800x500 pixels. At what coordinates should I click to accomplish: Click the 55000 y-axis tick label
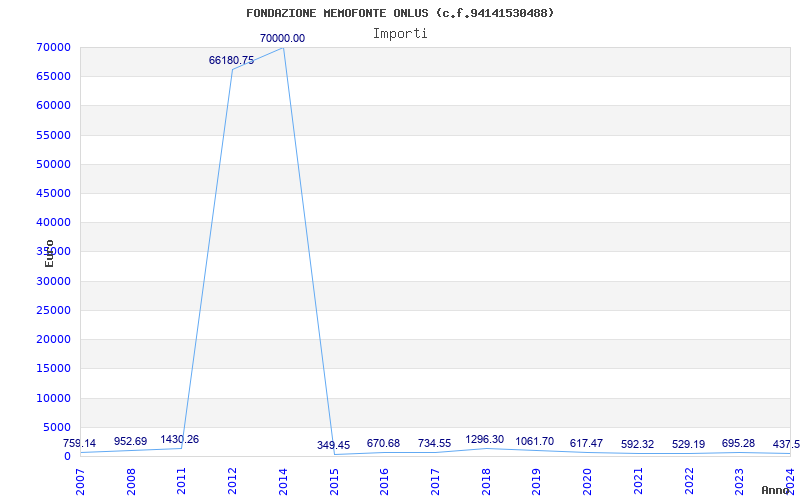point(53,135)
